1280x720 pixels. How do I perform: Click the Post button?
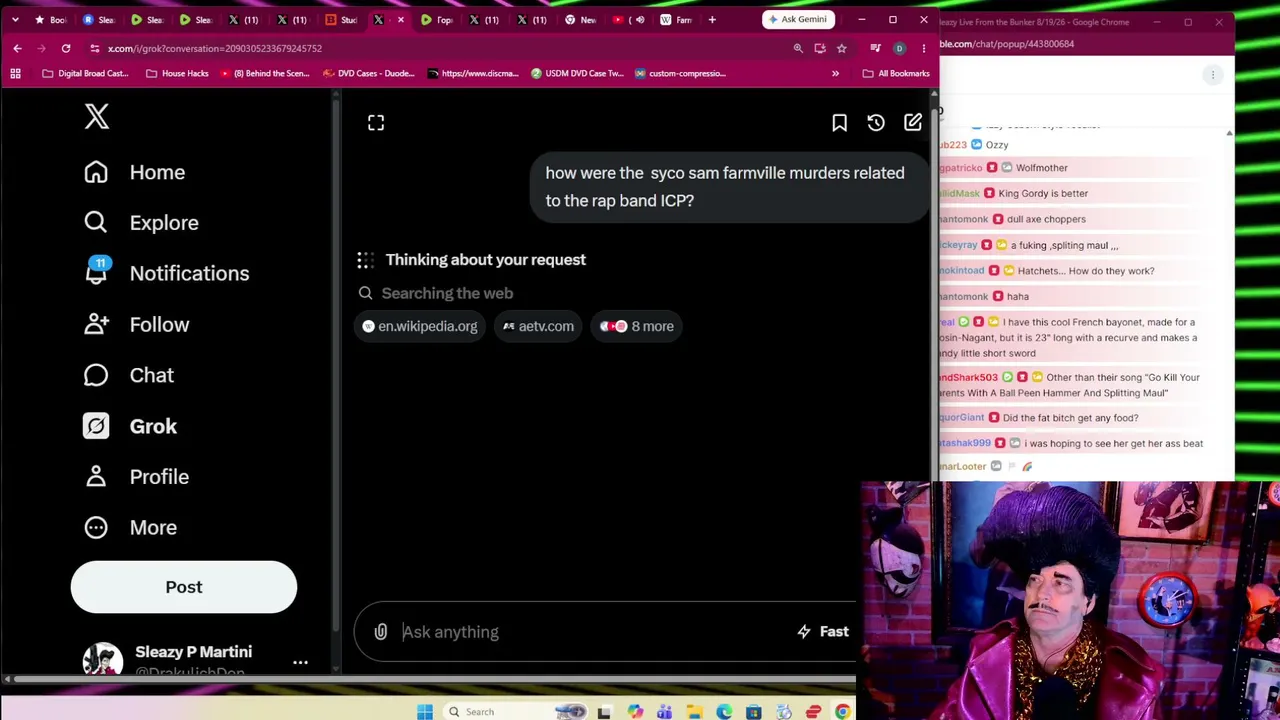(x=184, y=587)
